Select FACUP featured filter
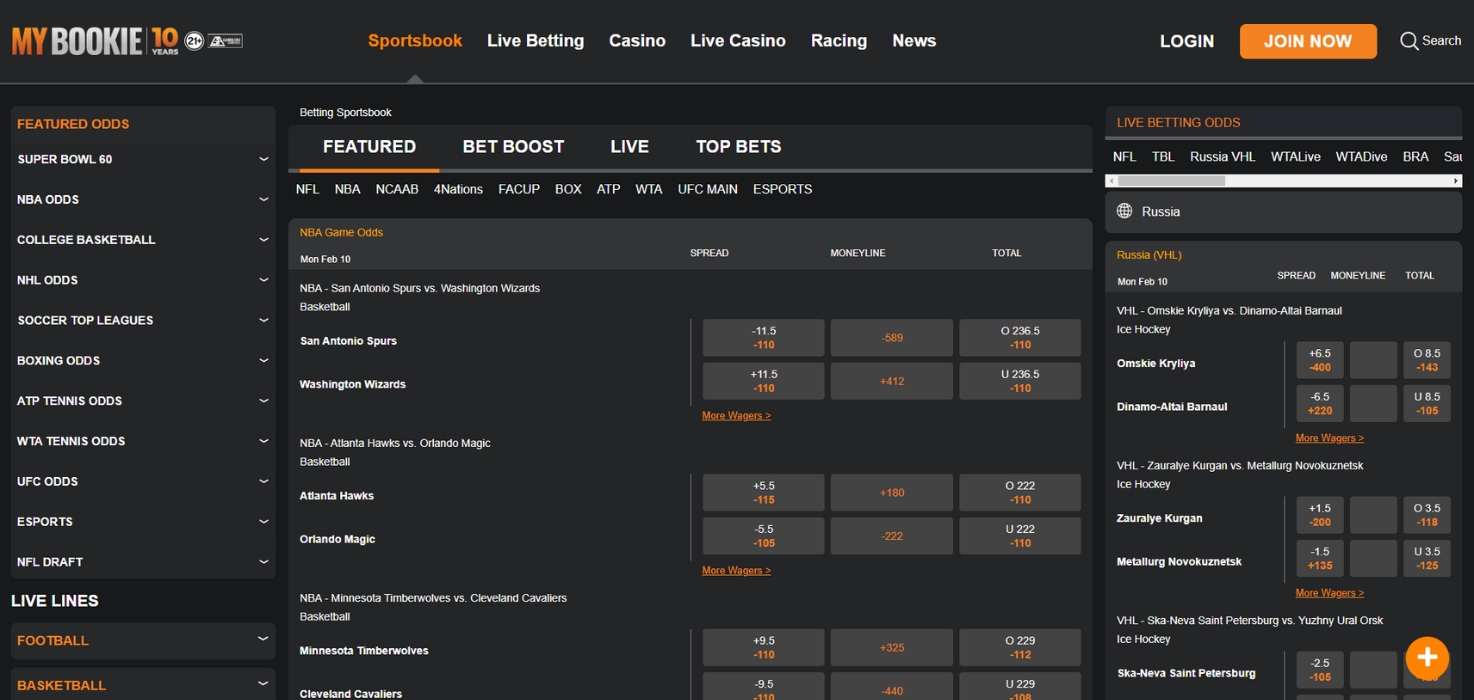 (519, 189)
